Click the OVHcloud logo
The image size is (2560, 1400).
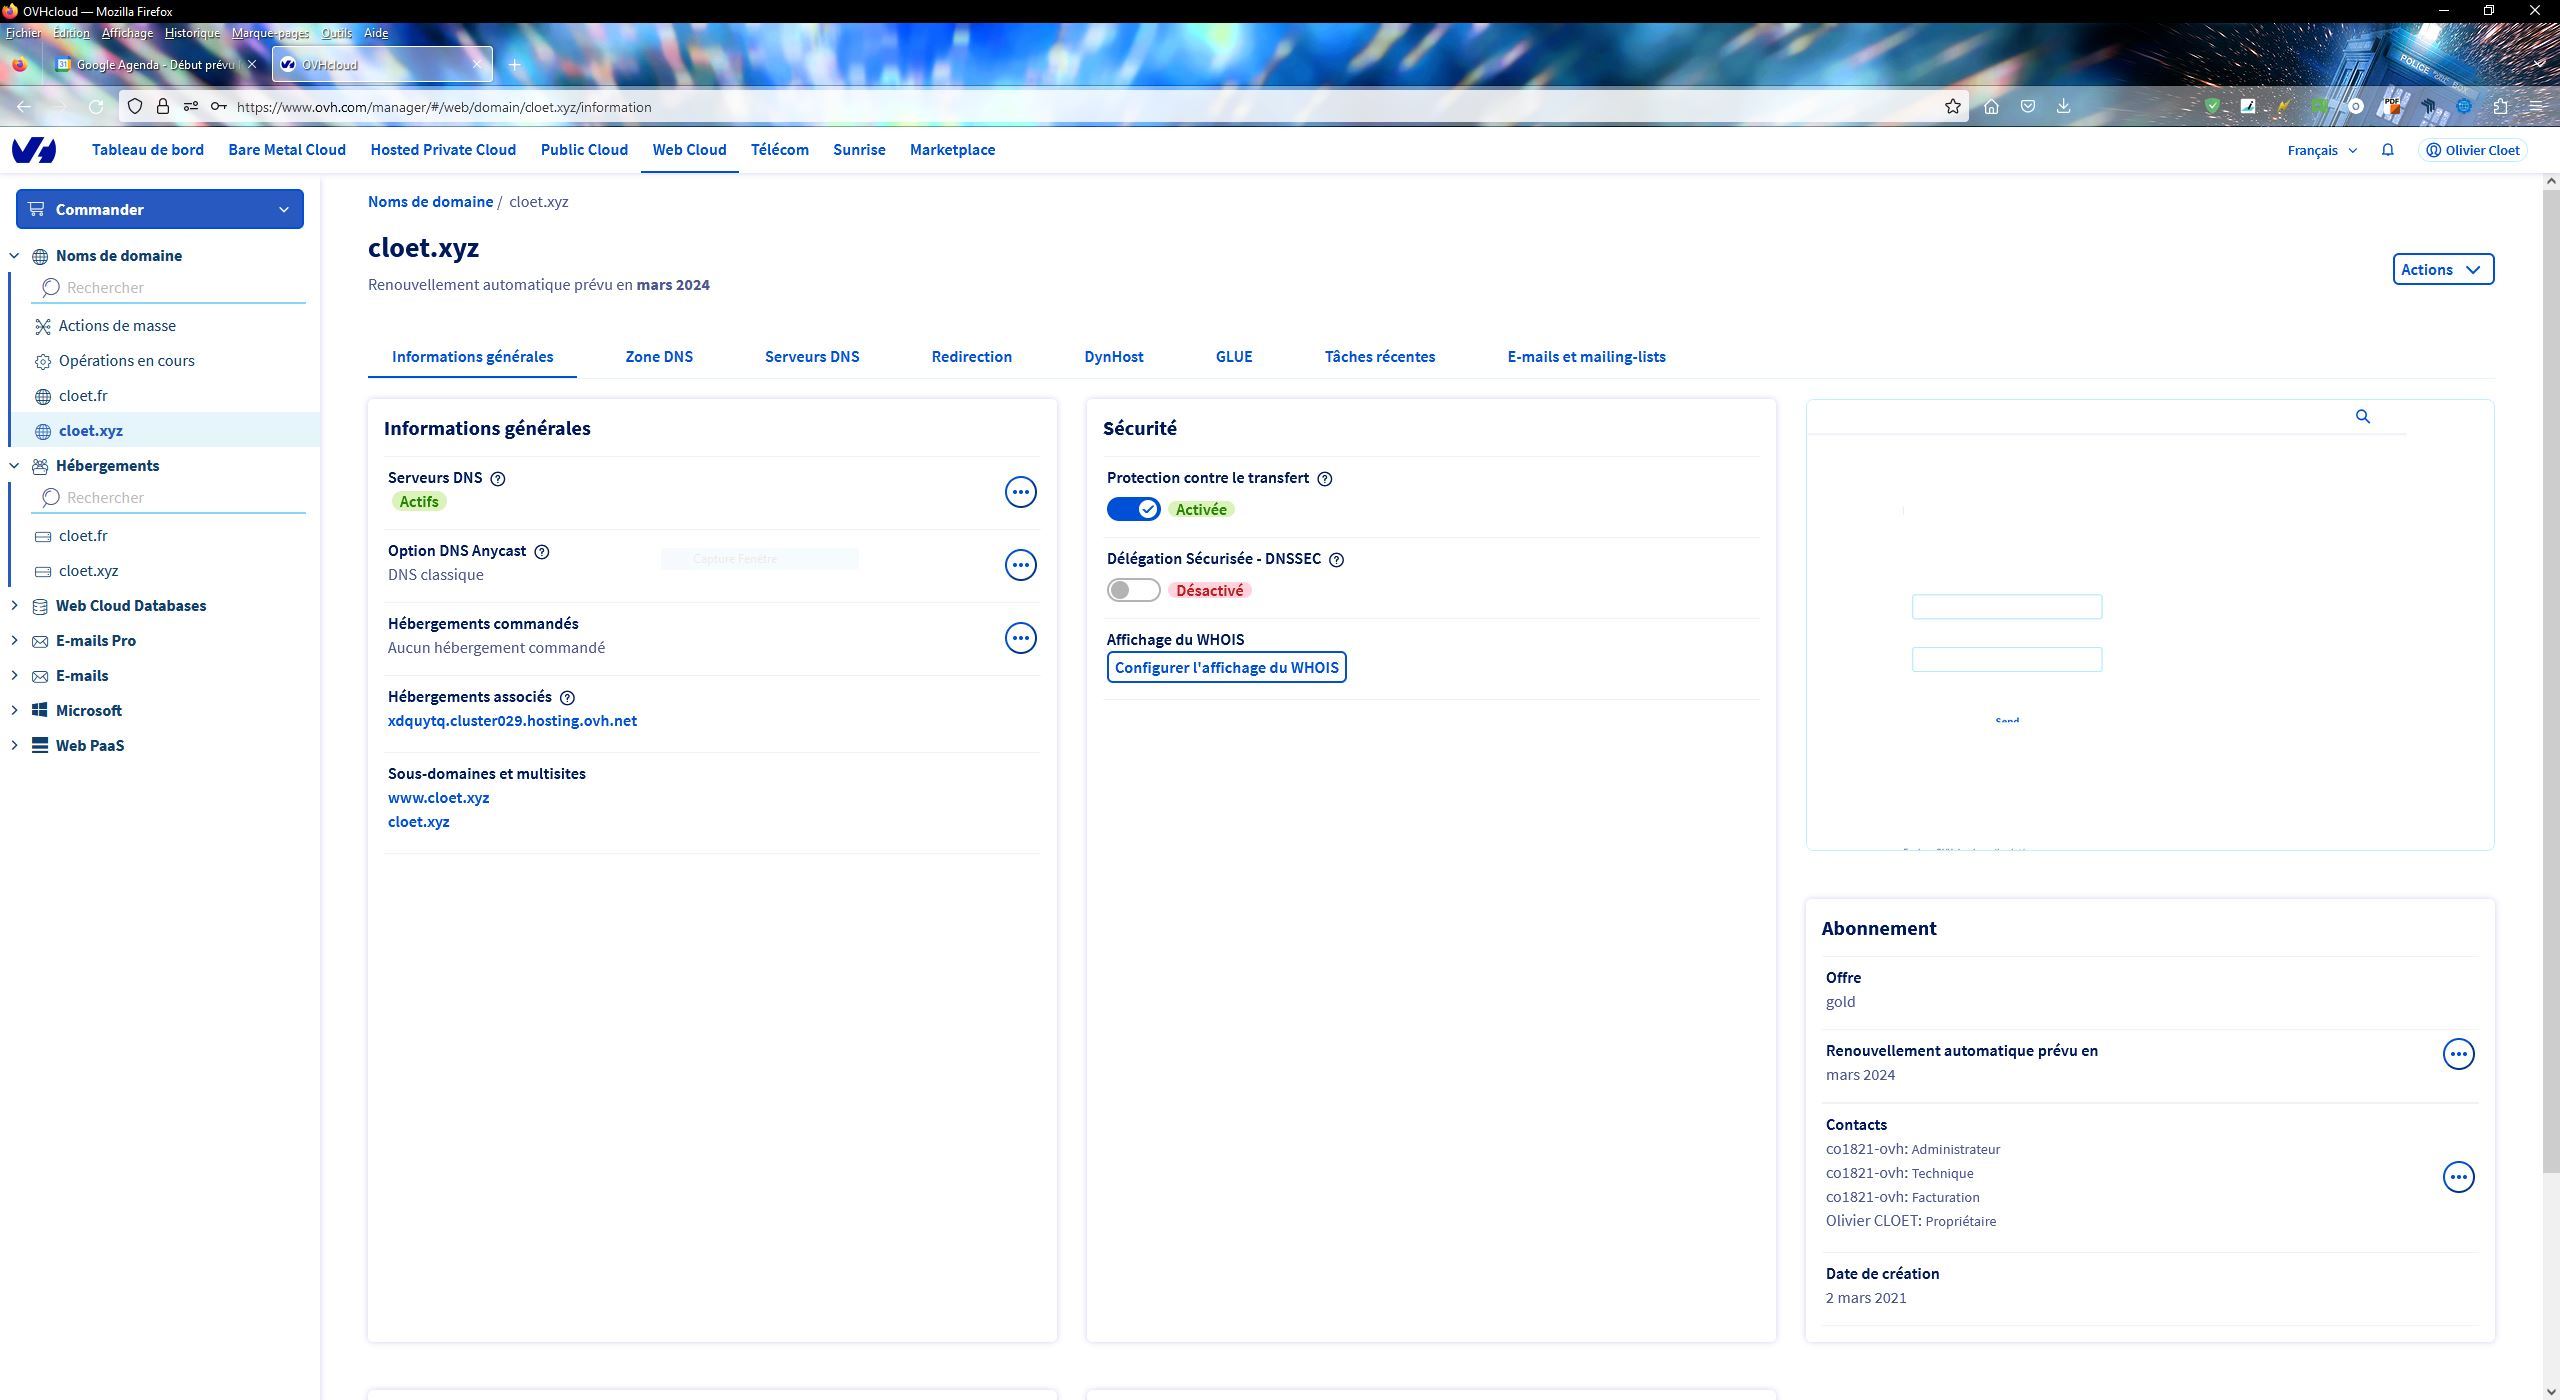click(x=34, y=150)
